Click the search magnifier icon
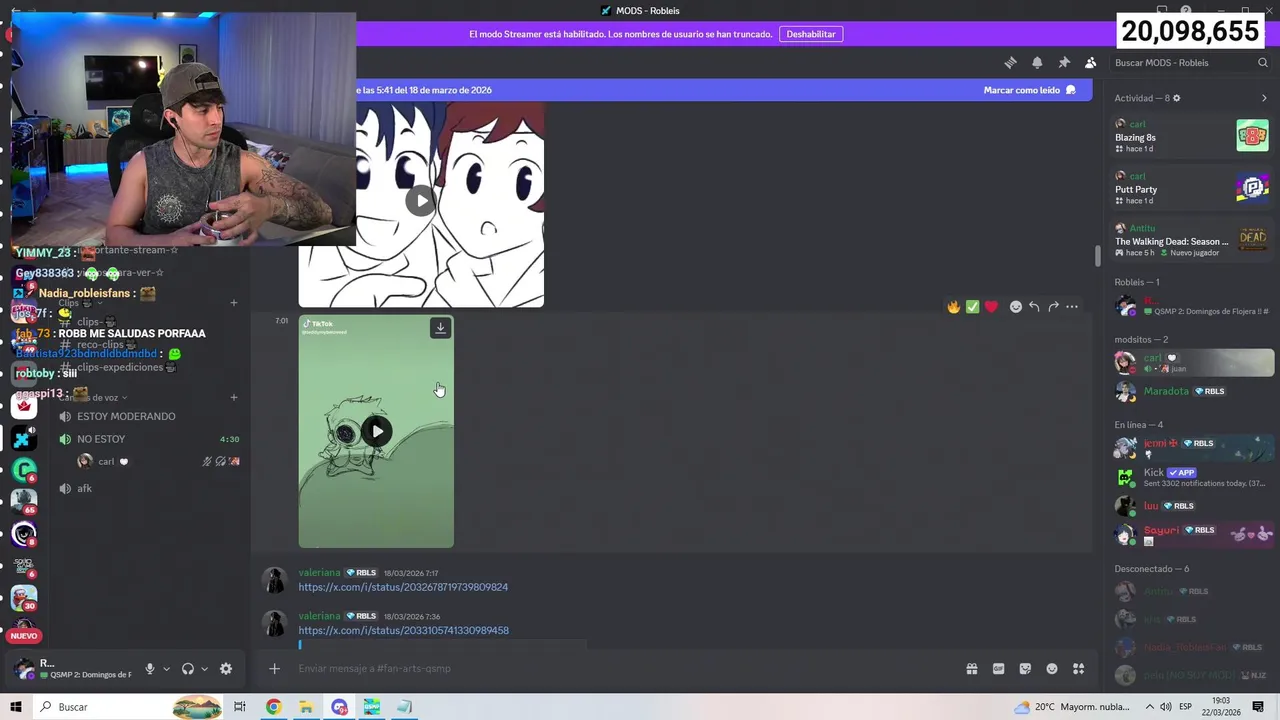 pyautogui.click(x=1263, y=62)
